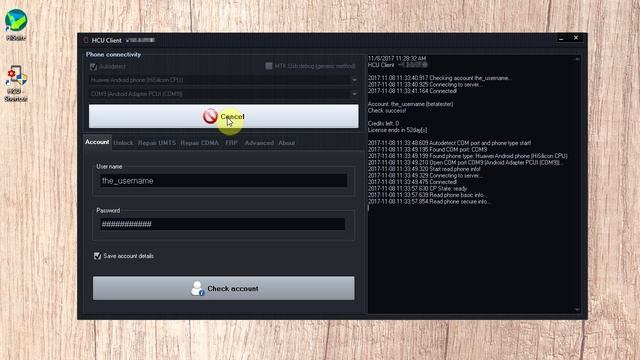
Task: Click the User name input field
Action: pyautogui.click(x=224, y=180)
